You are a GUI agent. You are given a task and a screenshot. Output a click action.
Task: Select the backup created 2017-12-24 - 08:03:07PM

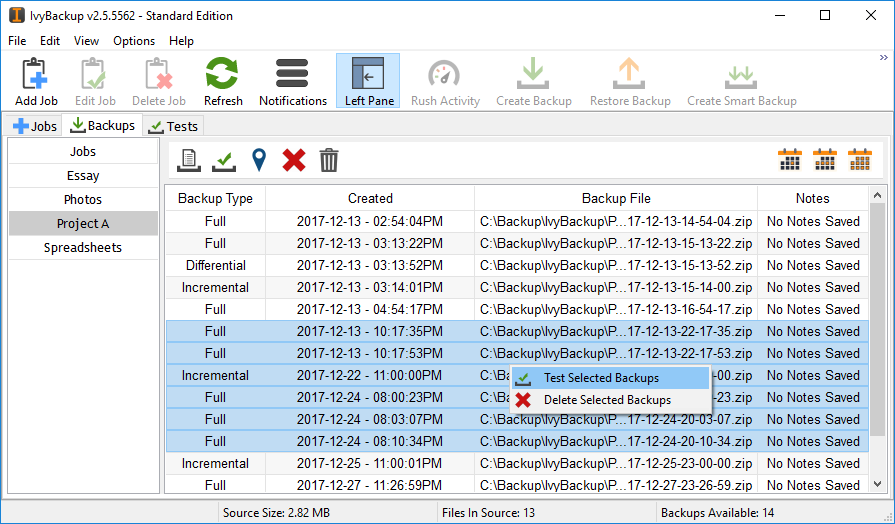coord(517,420)
